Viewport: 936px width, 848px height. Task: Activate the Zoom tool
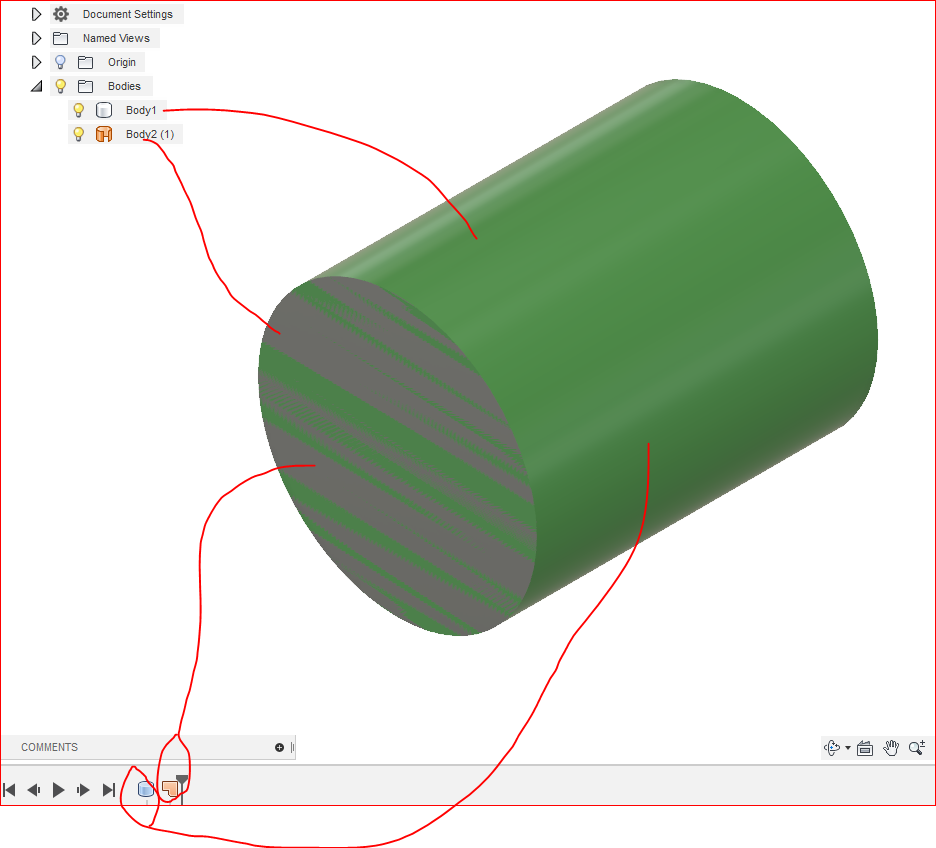click(x=916, y=747)
